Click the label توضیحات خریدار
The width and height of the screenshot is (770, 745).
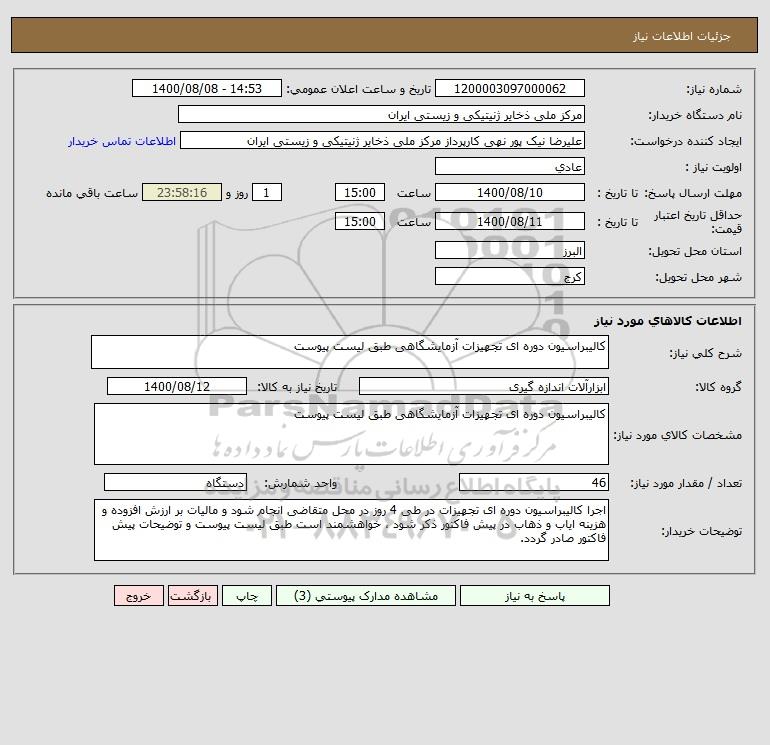point(701,531)
